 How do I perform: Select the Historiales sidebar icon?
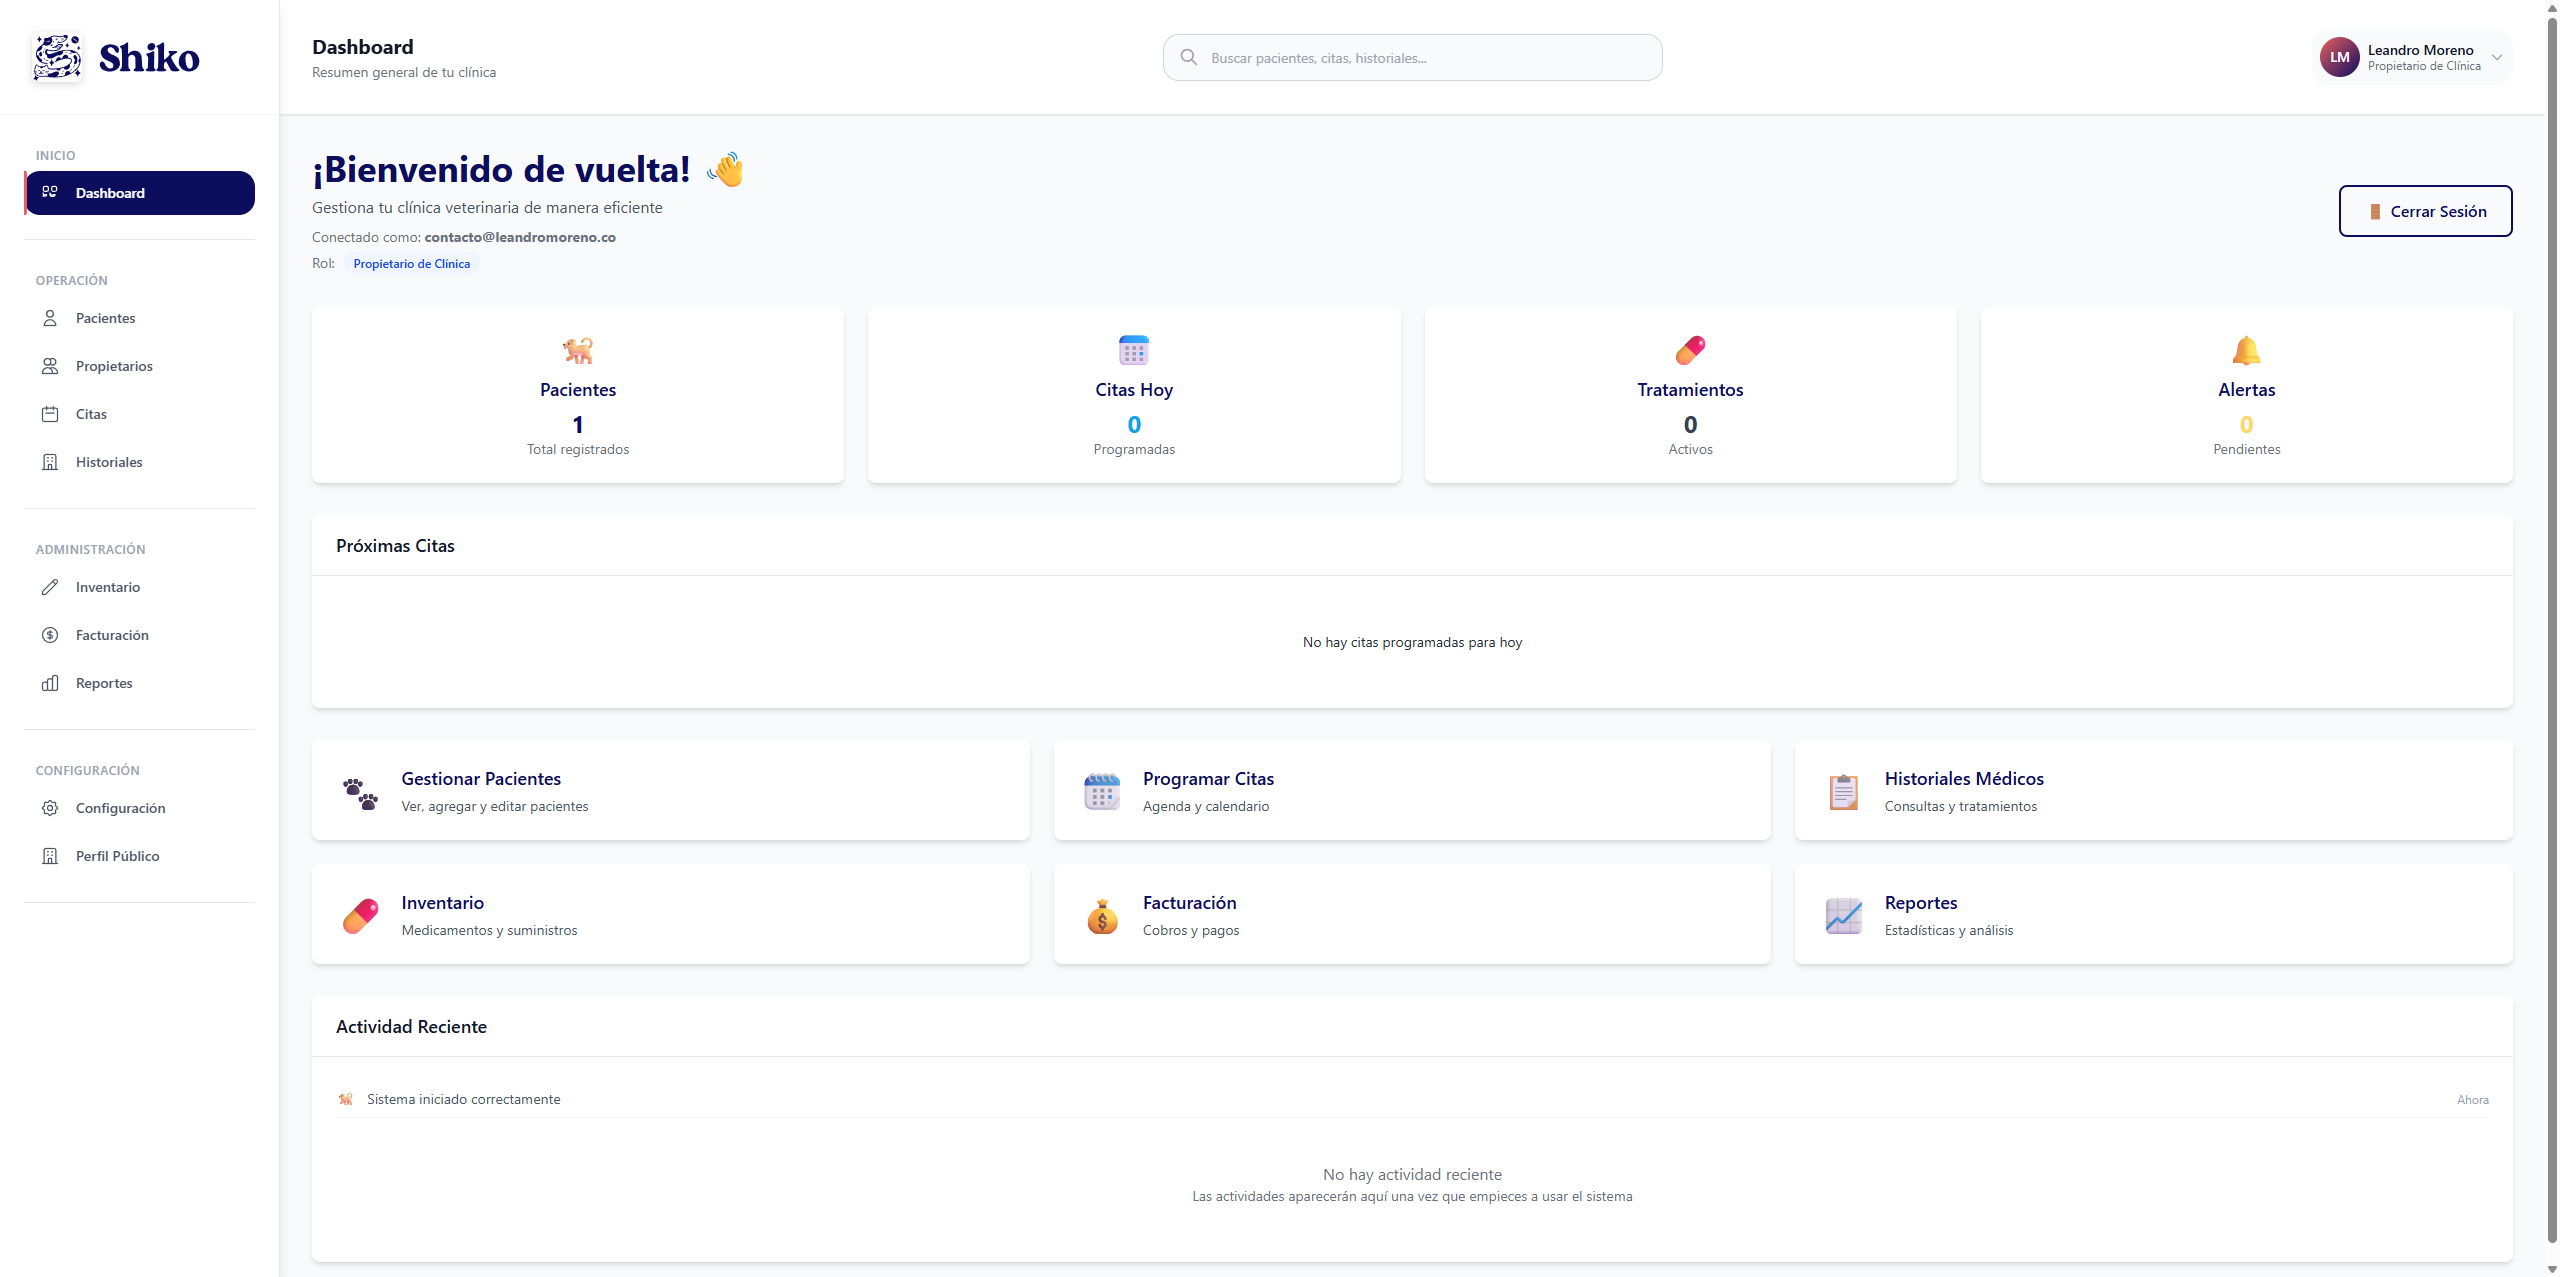click(x=51, y=461)
